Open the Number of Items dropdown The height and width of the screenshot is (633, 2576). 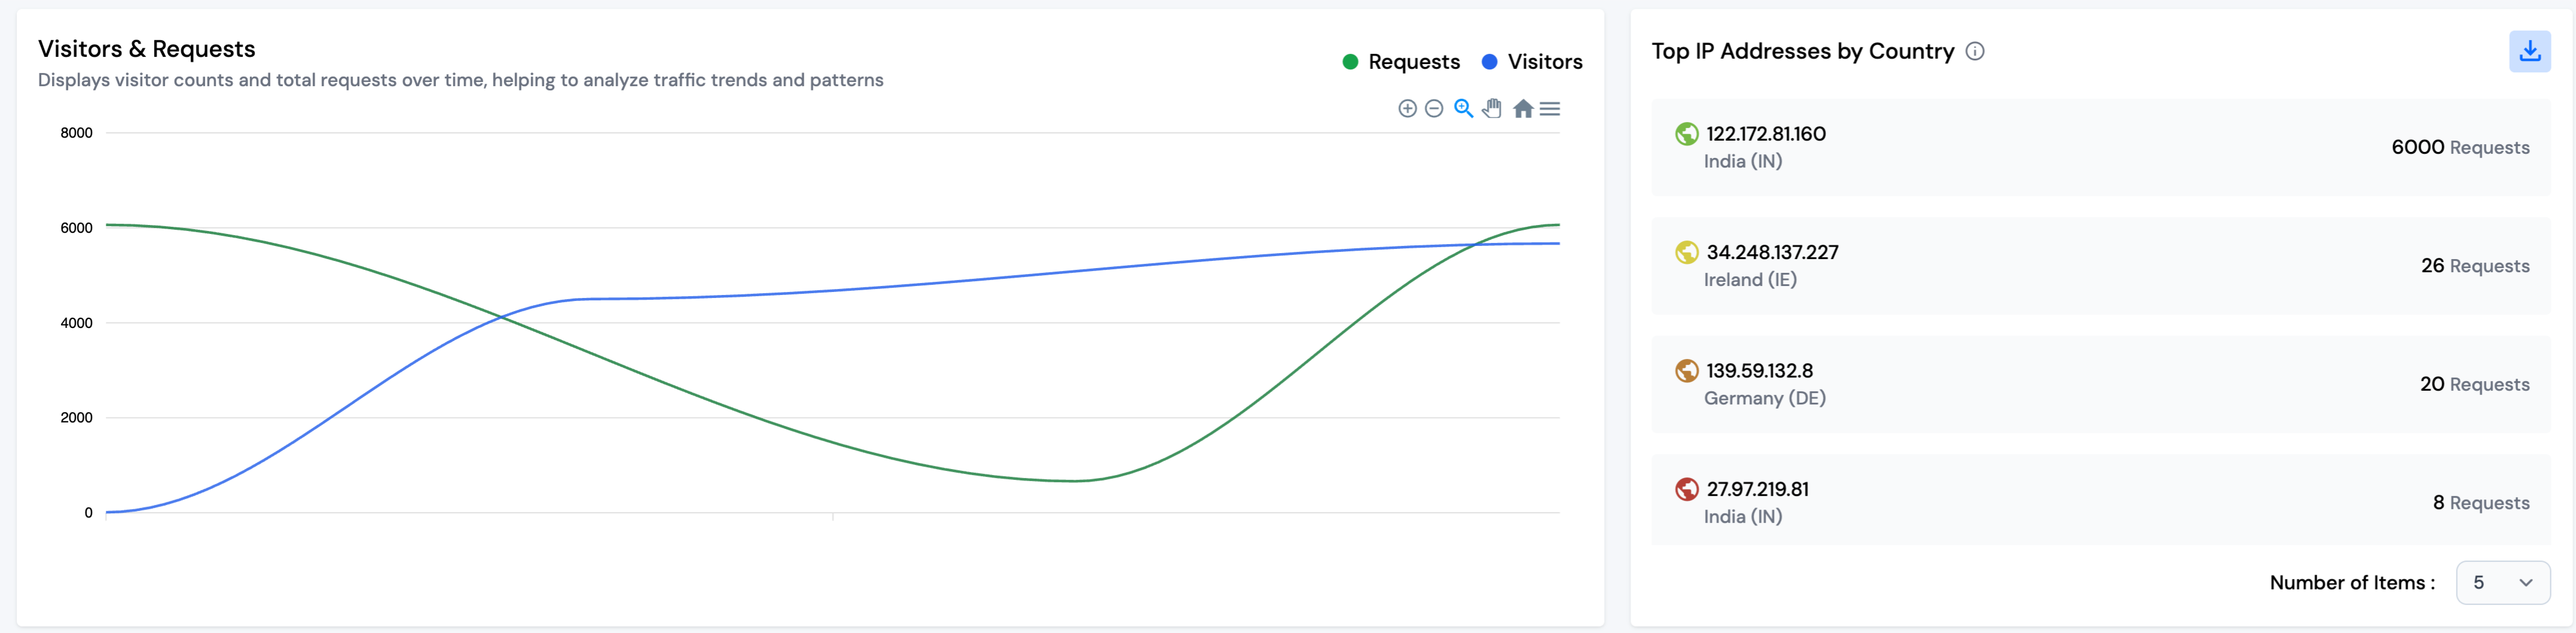2501,582
